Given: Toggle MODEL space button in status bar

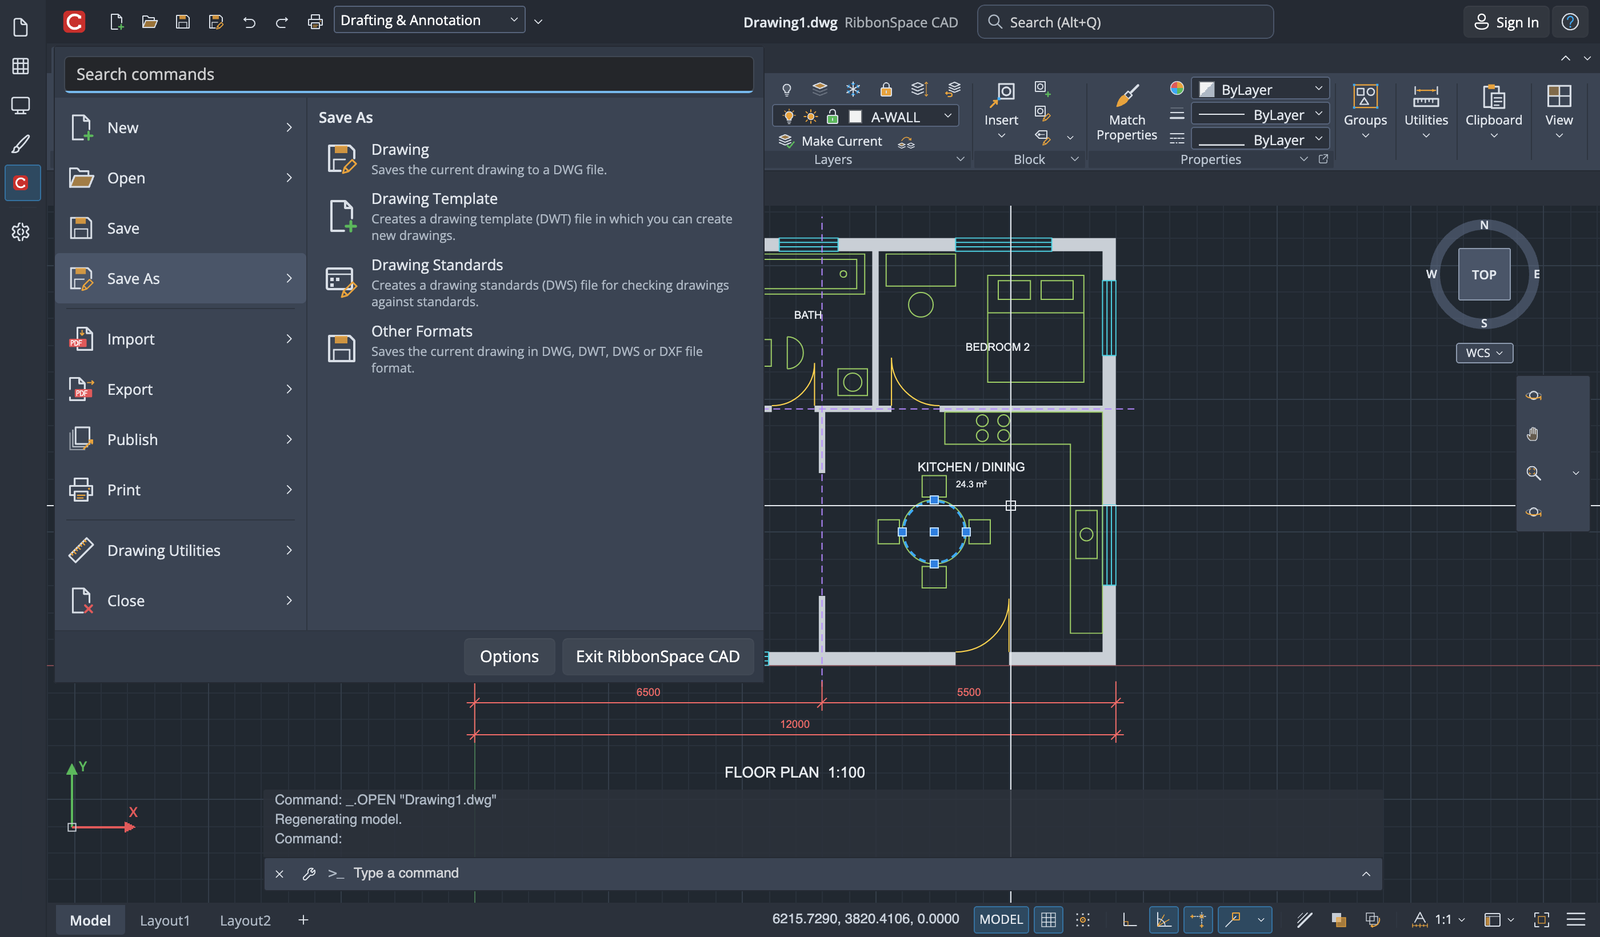Looking at the screenshot, I should click(1001, 919).
